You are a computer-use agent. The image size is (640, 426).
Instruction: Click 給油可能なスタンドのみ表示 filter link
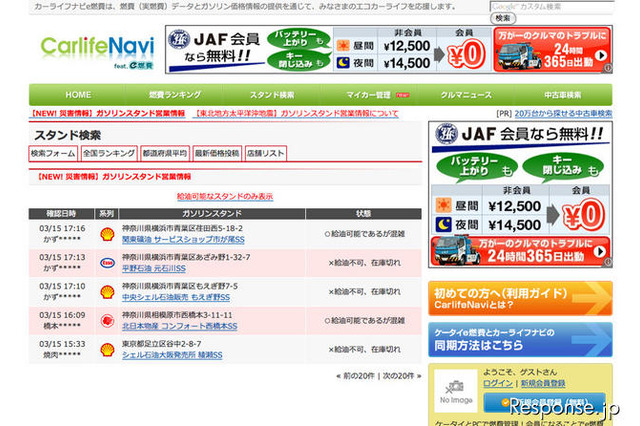click(x=225, y=197)
